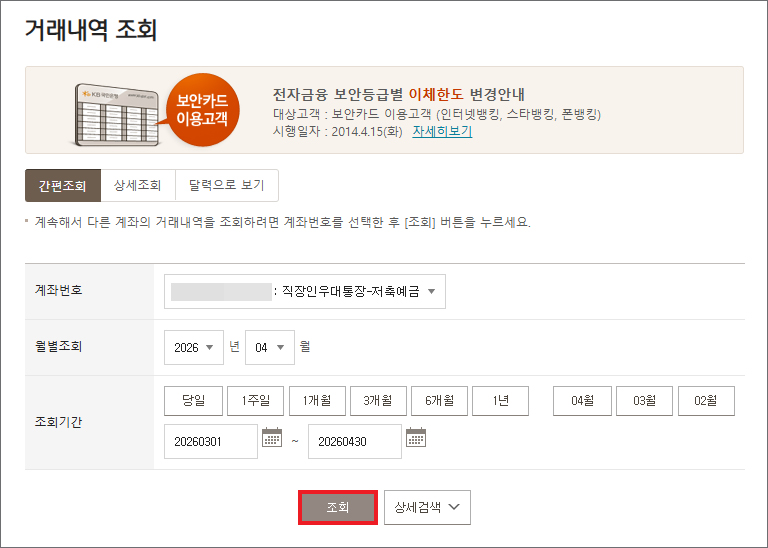Click the security card banner image
This screenshot has width=768, height=548.
pyautogui.click(x=157, y=109)
